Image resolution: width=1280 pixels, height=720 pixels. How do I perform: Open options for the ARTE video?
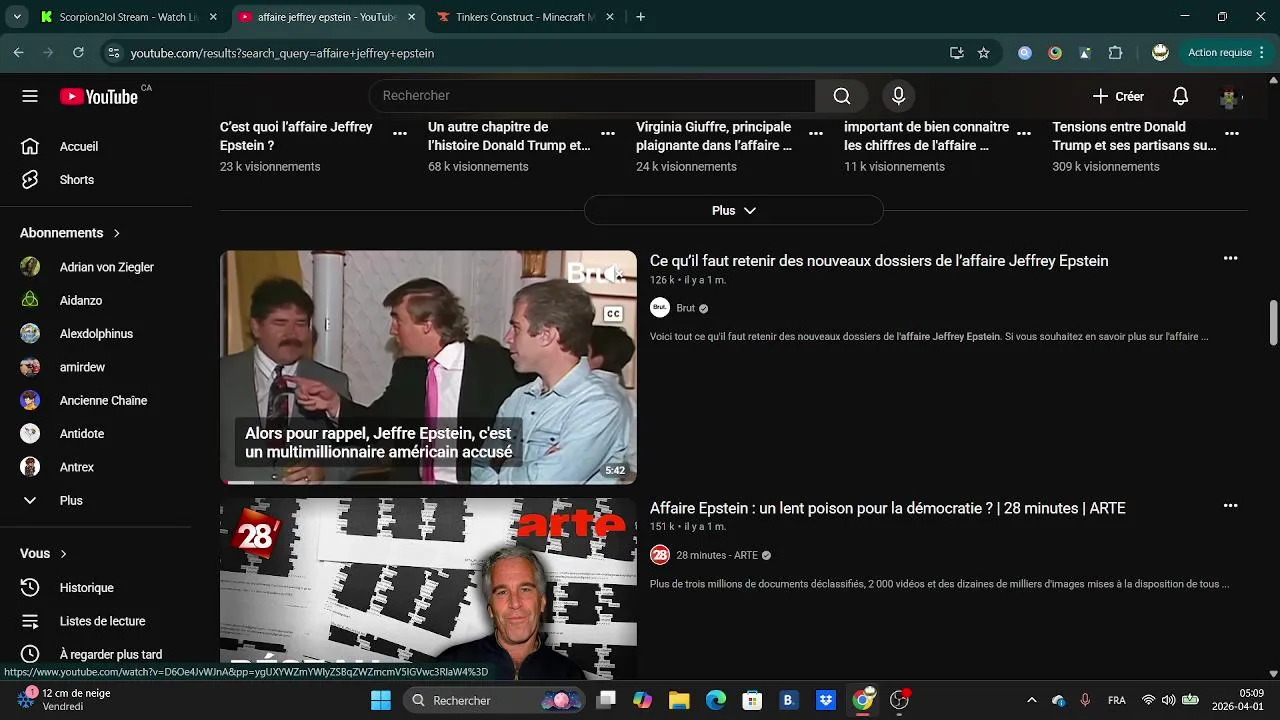pyautogui.click(x=1230, y=506)
